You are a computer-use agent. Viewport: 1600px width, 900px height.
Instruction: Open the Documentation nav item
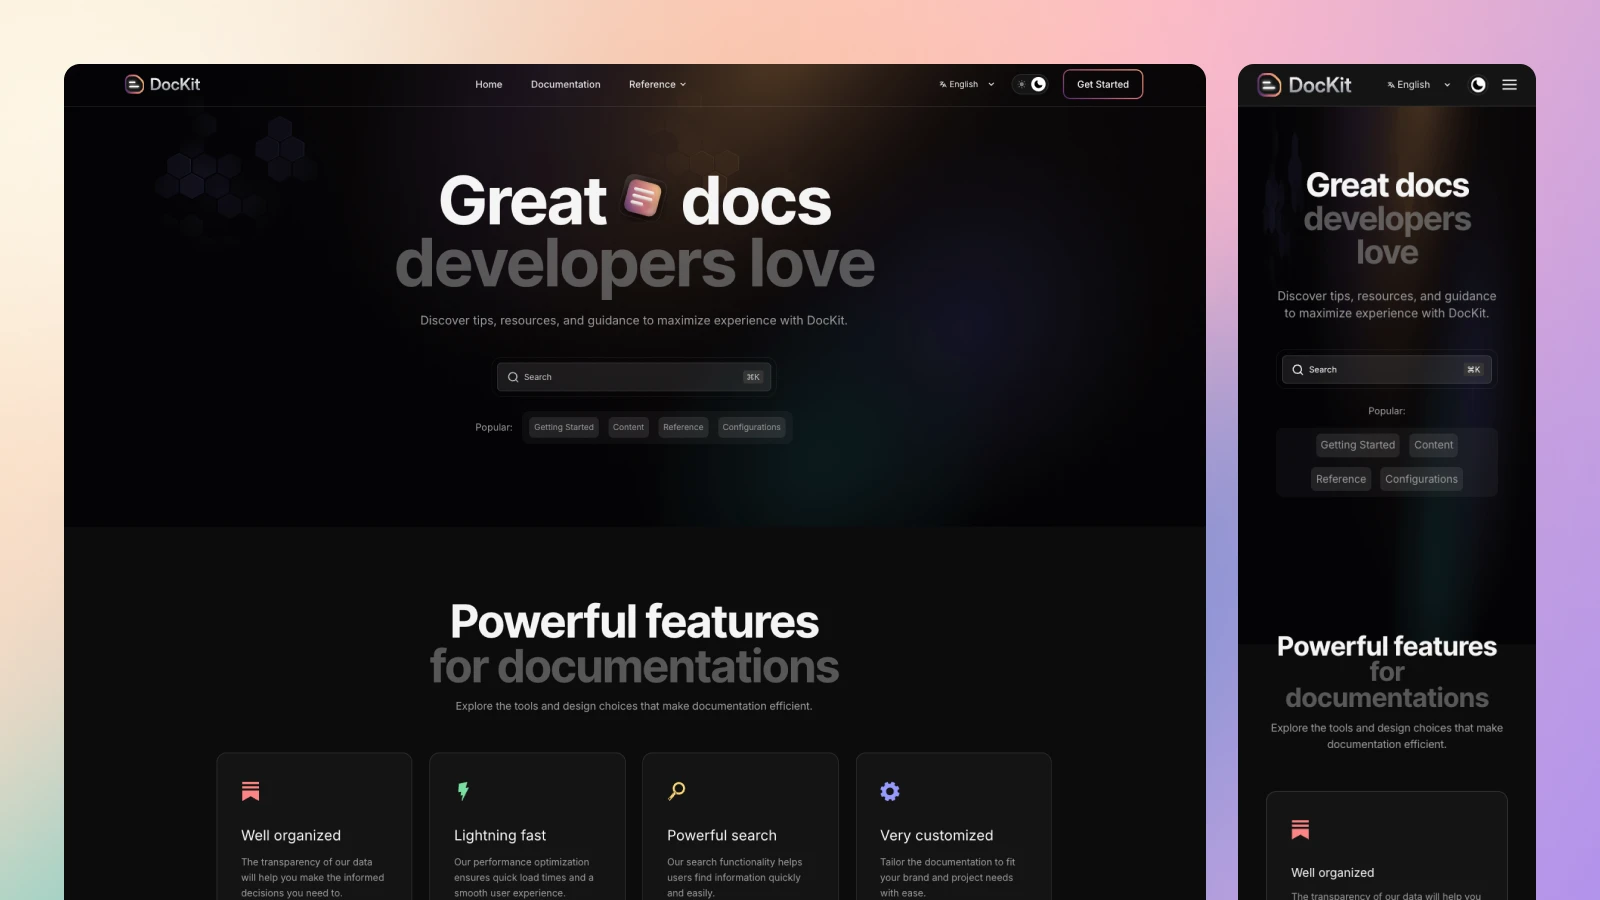565,85
